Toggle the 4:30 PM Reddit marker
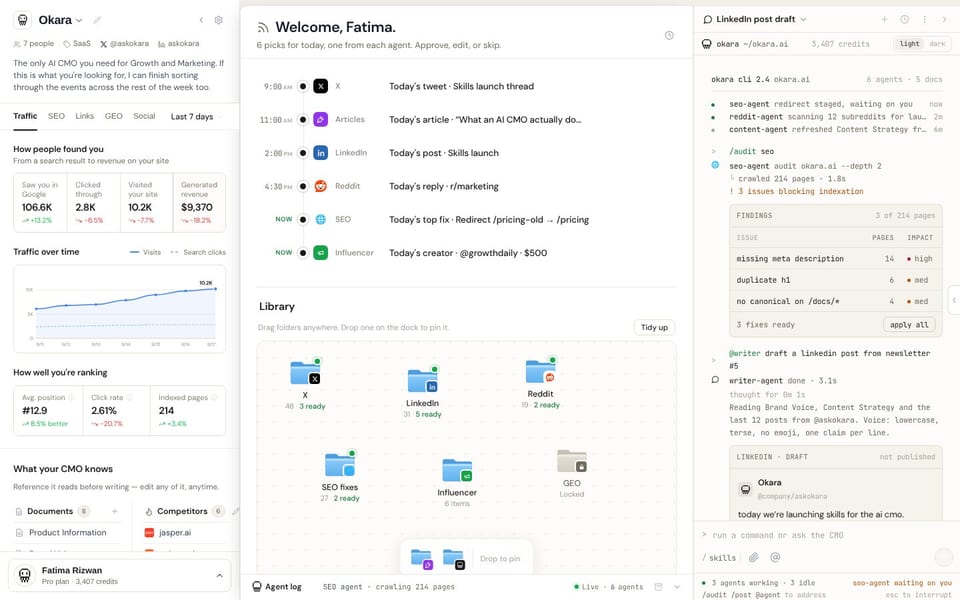The image size is (960, 600). coord(302,186)
